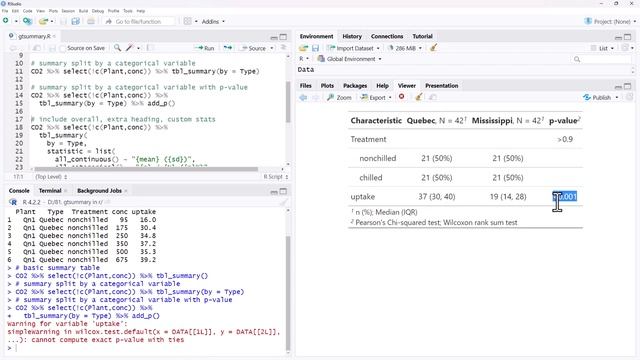Image resolution: width=640 pixels, height=360 pixels.
Task: Switch to the Plots tab
Action: (327, 86)
